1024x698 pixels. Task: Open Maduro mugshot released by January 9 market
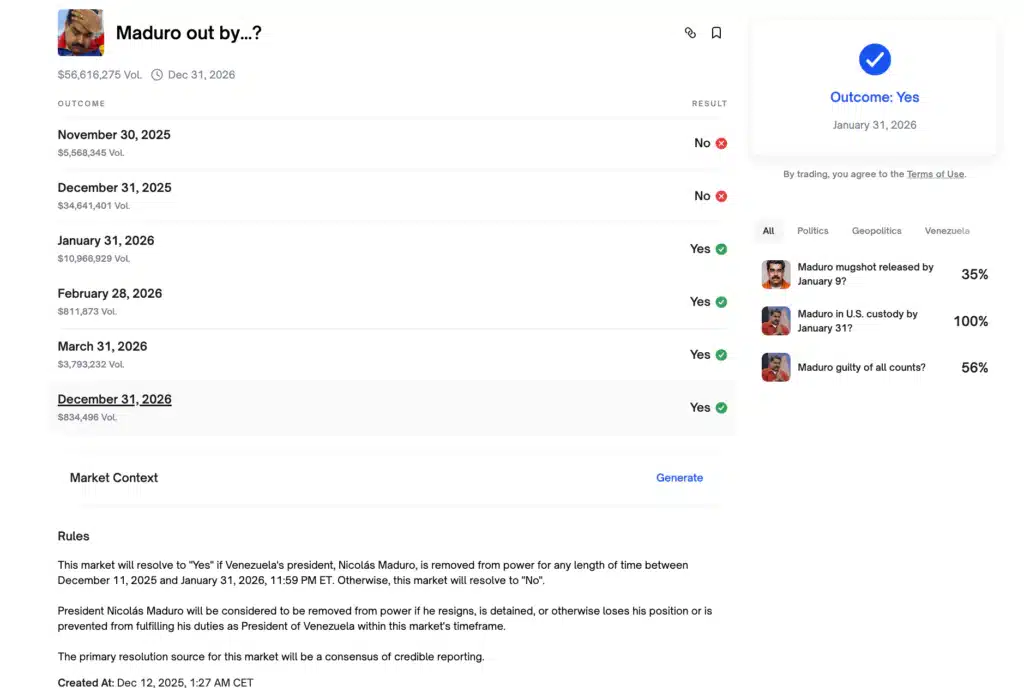click(x=865, y=274)
